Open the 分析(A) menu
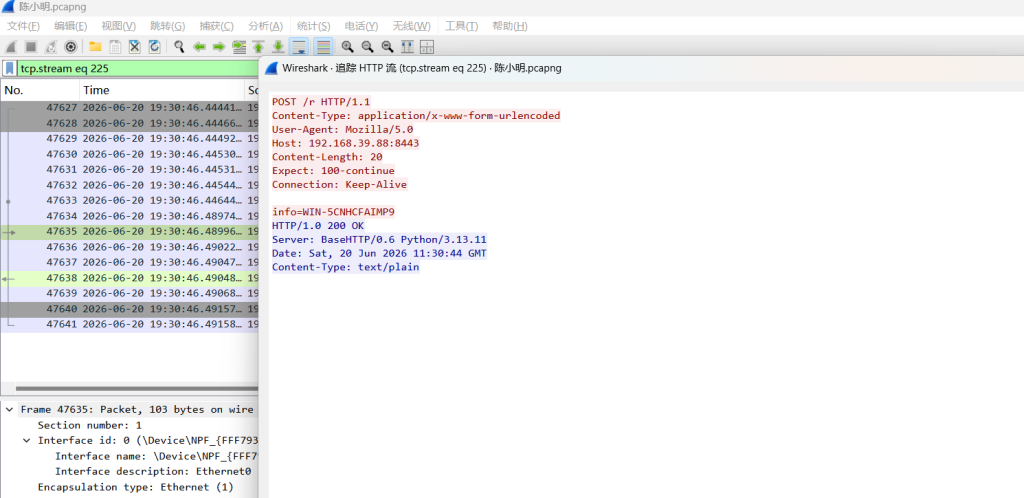 tap(265, 26)
